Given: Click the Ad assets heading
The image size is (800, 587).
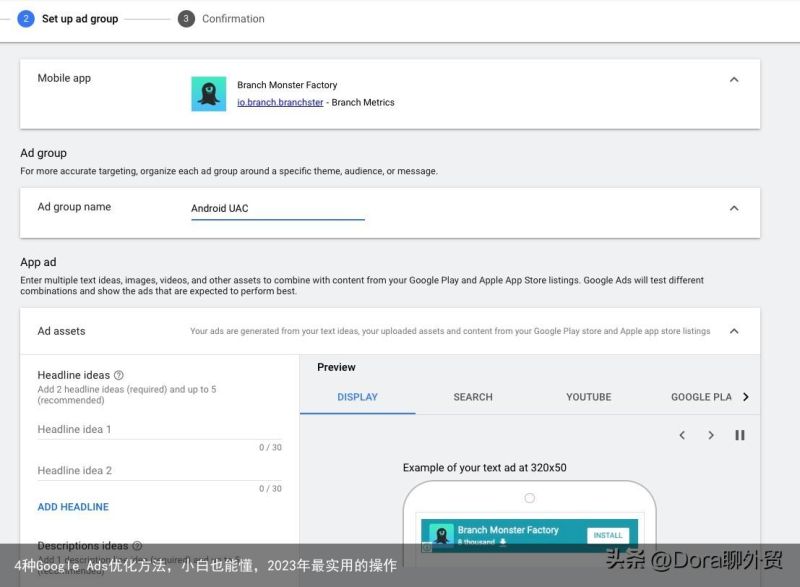Looking at the screenshot, I should click(x=61, y=331).
